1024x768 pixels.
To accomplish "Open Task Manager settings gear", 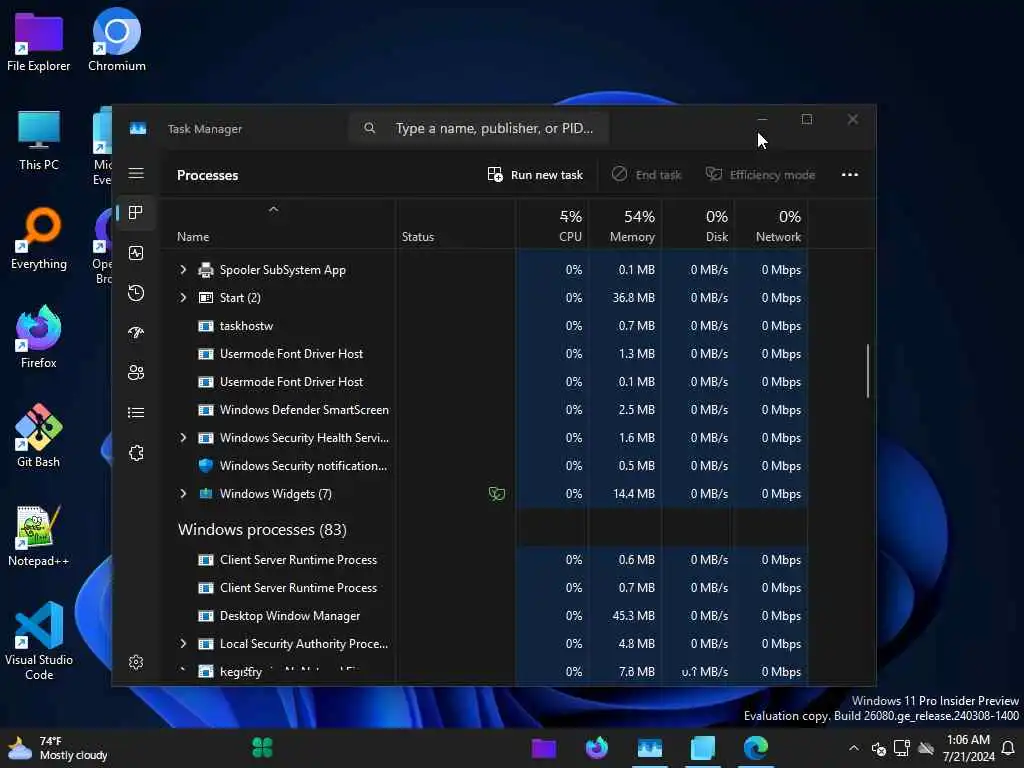I will pyautogui.click(x=136, y=662).
